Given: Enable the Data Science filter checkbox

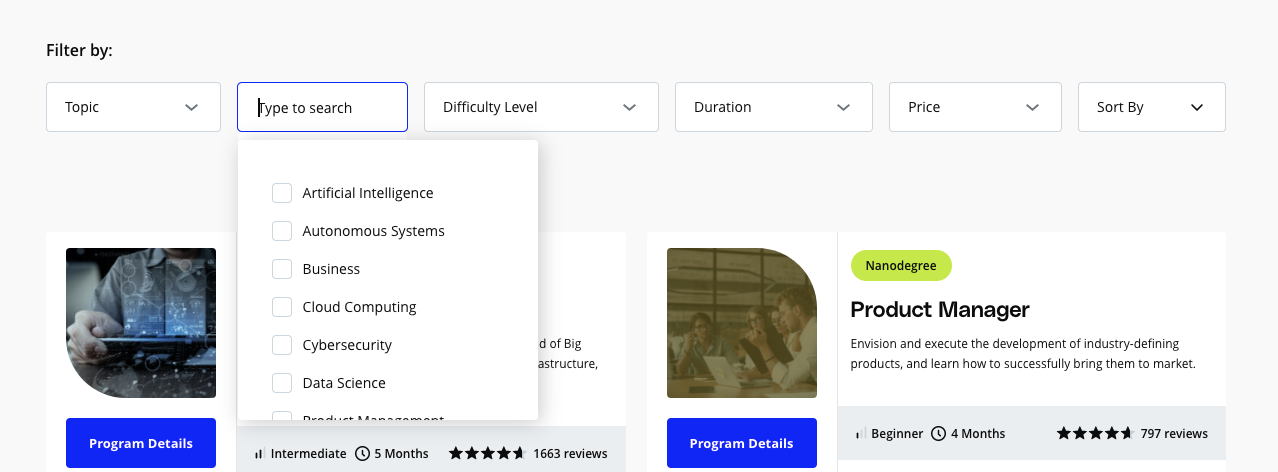Looking at the screenshot, I should [282, 383].
